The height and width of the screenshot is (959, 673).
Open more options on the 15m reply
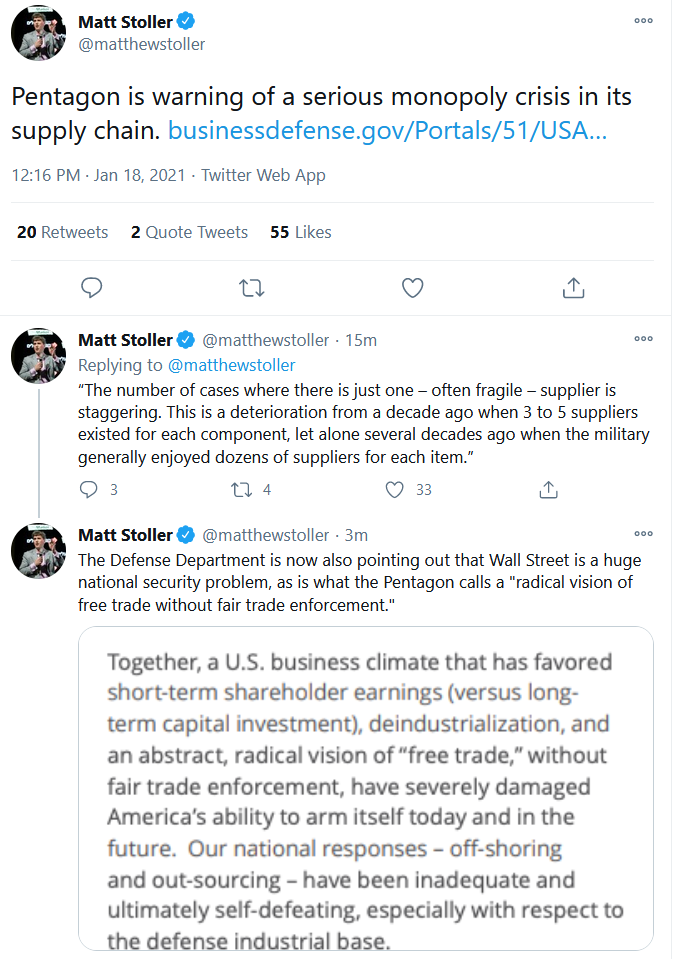point(644,339)
